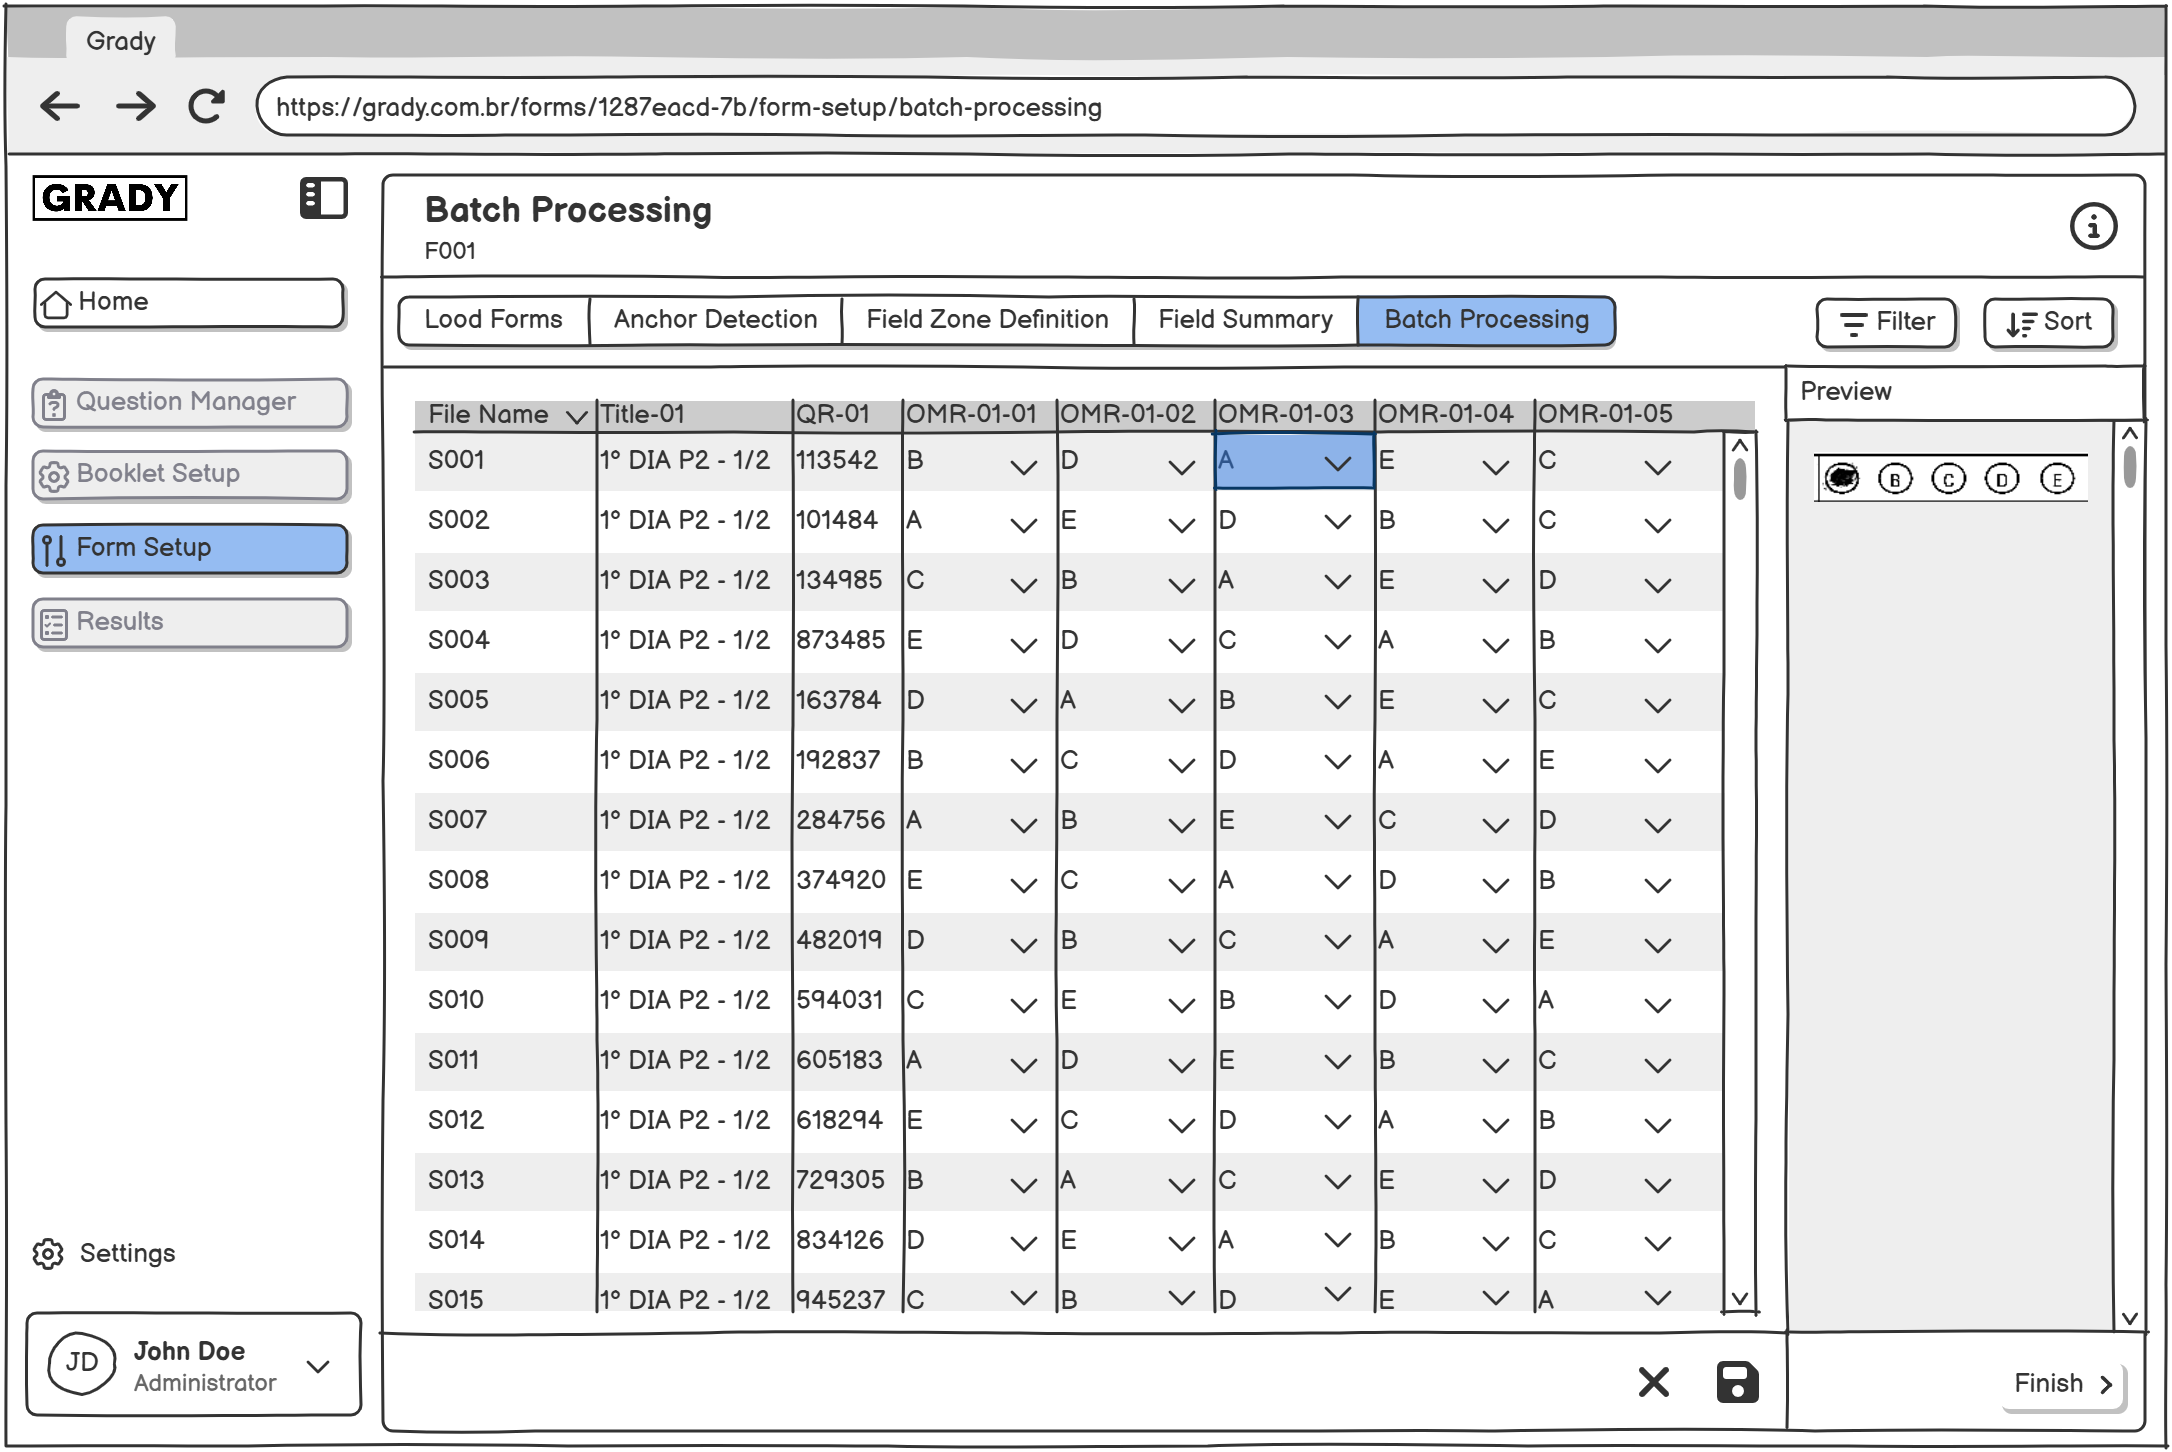Open the Anchor Detection tab
This screenshot has height=1452, width=2172.
715,320
